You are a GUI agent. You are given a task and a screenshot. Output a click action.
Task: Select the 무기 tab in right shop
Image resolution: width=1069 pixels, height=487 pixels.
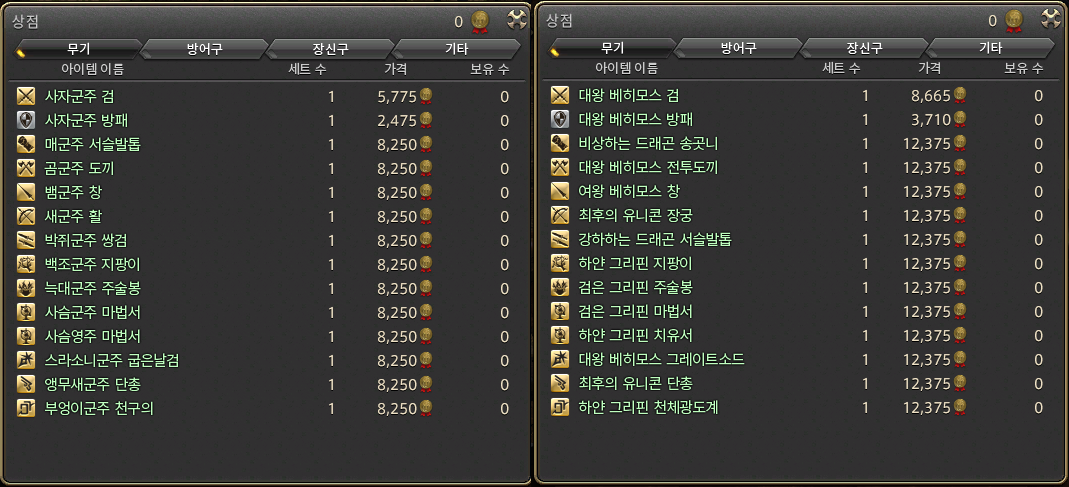click(612, 48)
